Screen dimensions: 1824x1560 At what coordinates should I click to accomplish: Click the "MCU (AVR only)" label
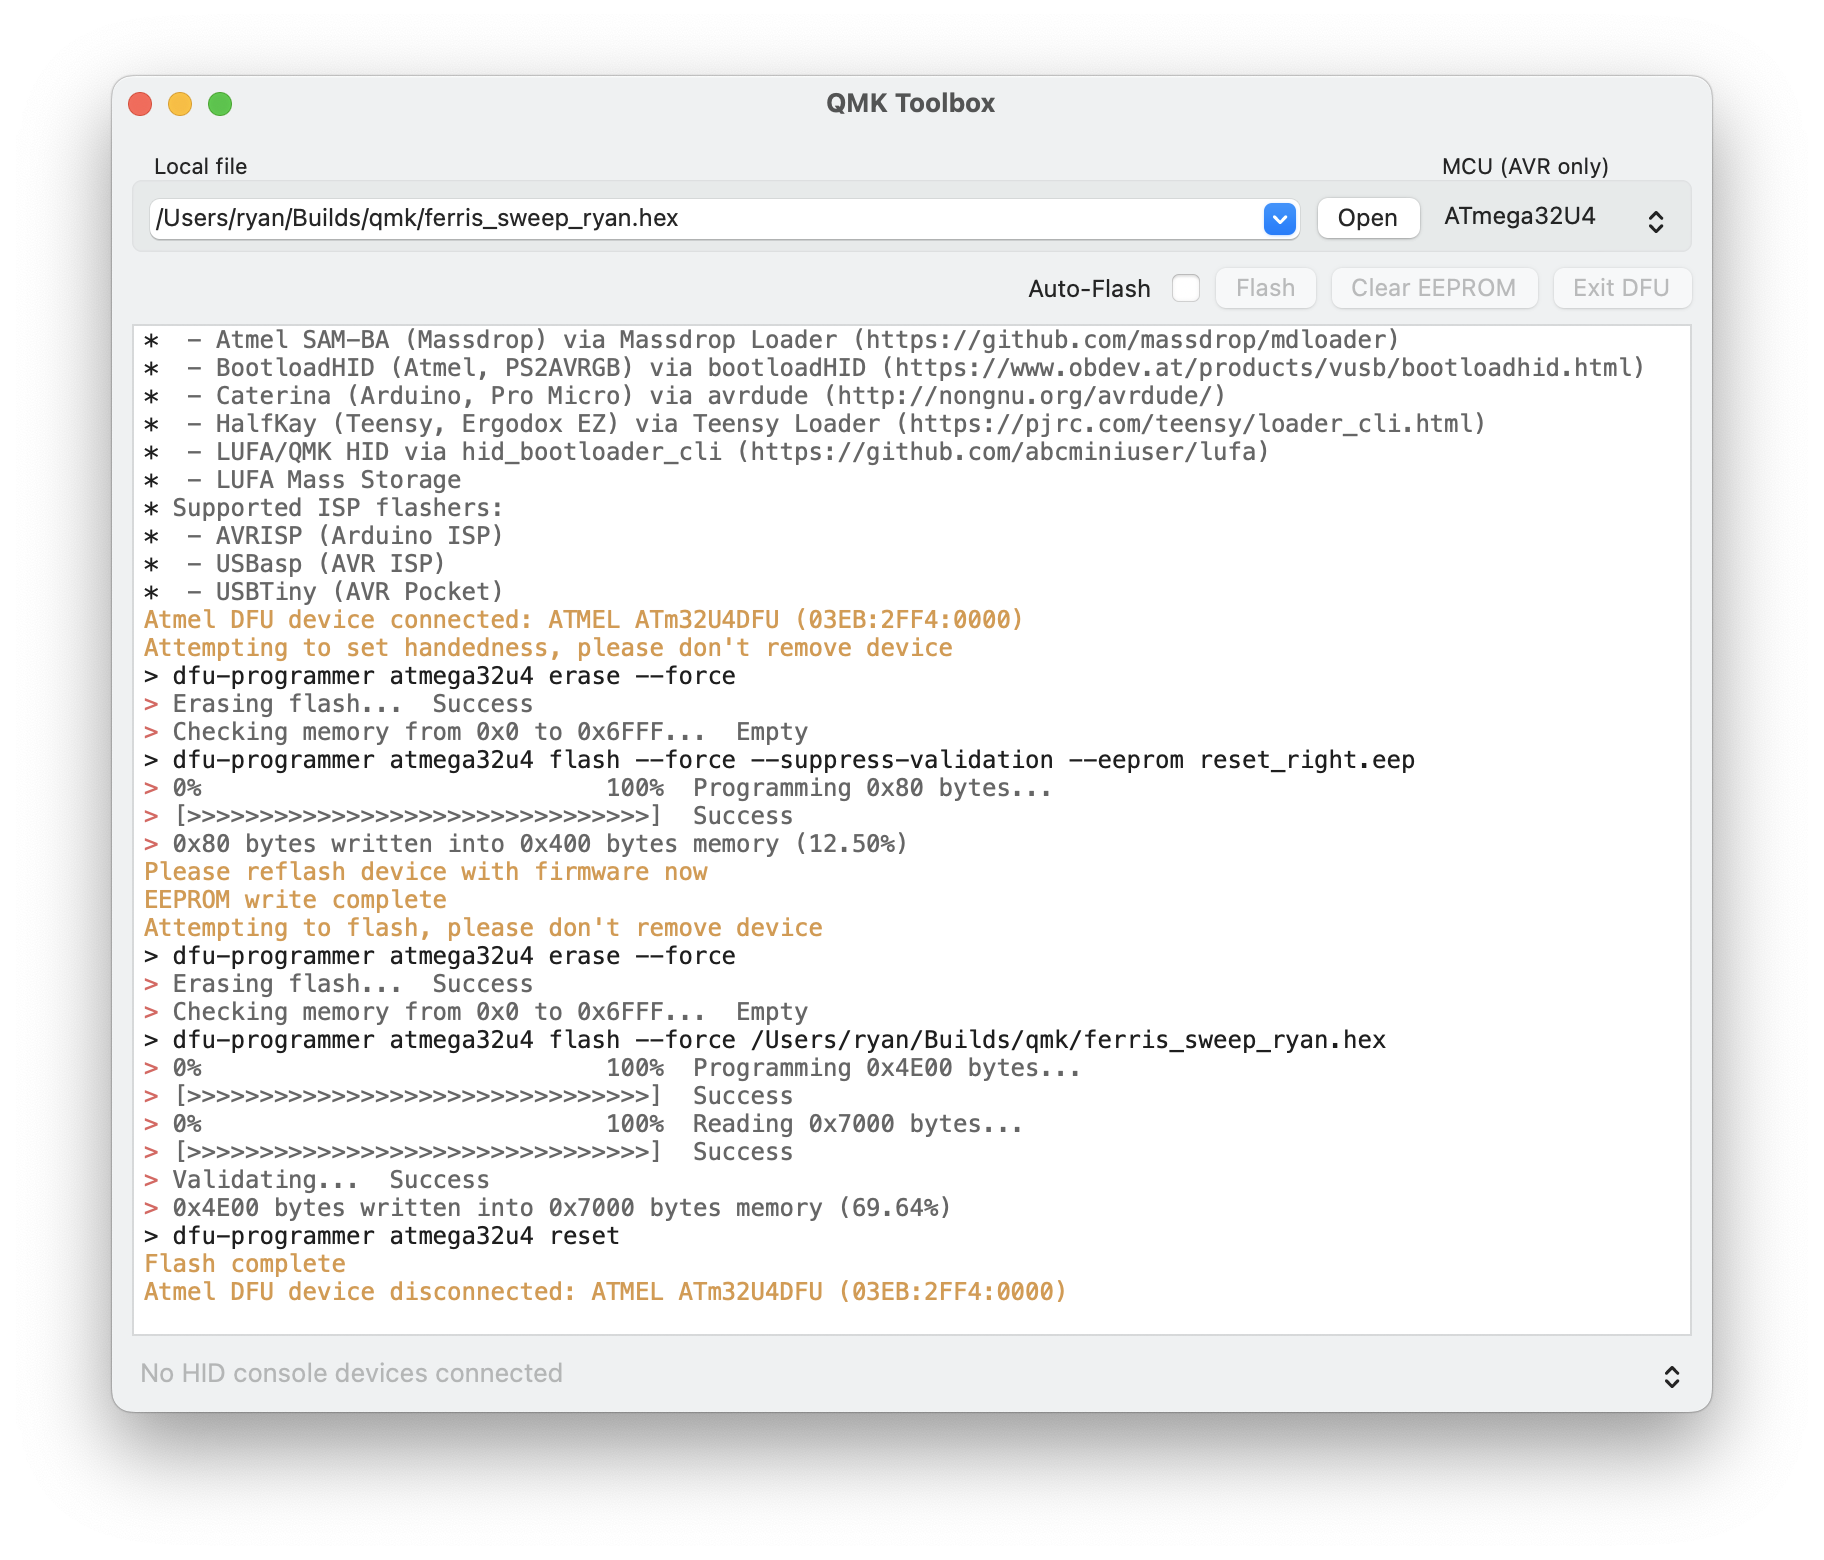(1524, 167)
